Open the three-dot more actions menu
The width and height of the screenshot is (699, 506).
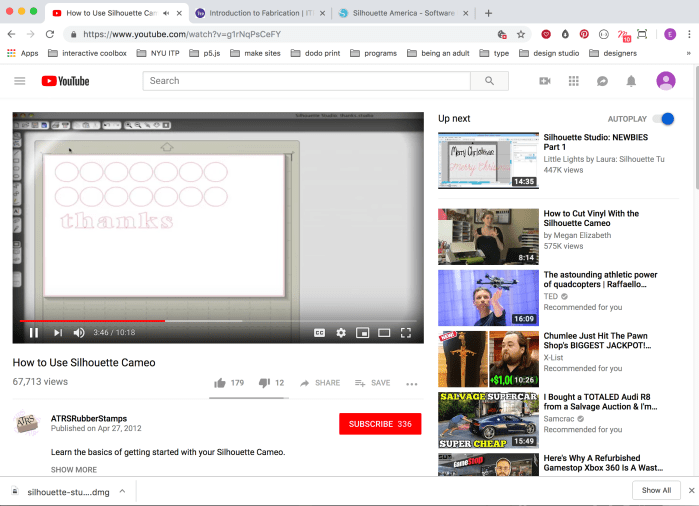(x=411, y=384)
